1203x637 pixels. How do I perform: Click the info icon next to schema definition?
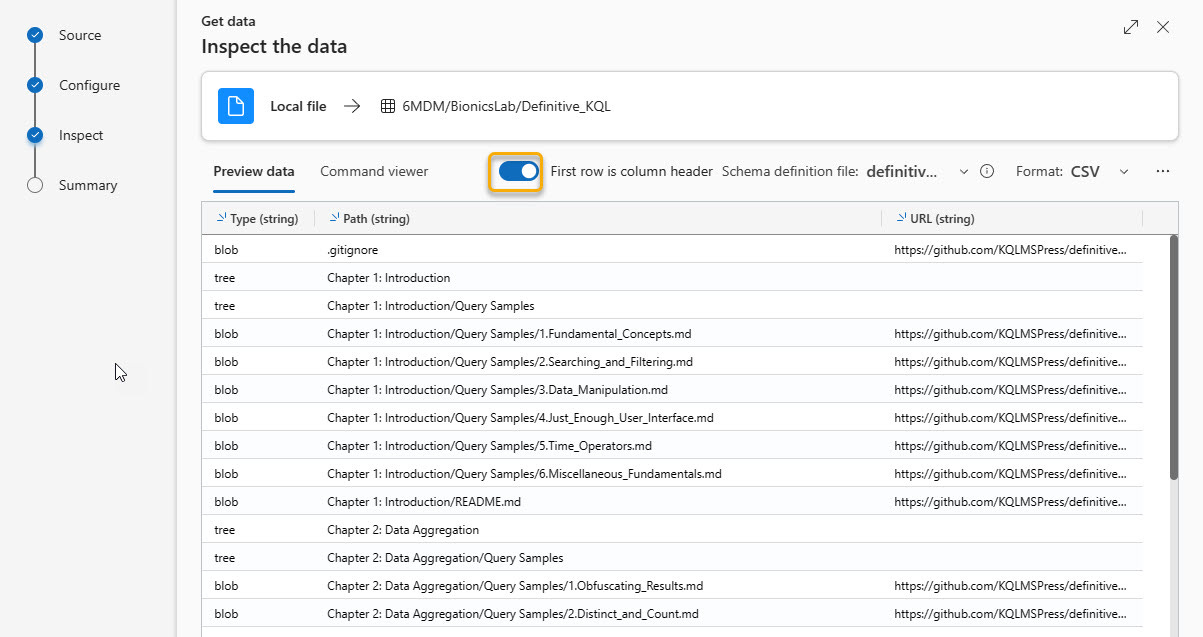(987, 171)
